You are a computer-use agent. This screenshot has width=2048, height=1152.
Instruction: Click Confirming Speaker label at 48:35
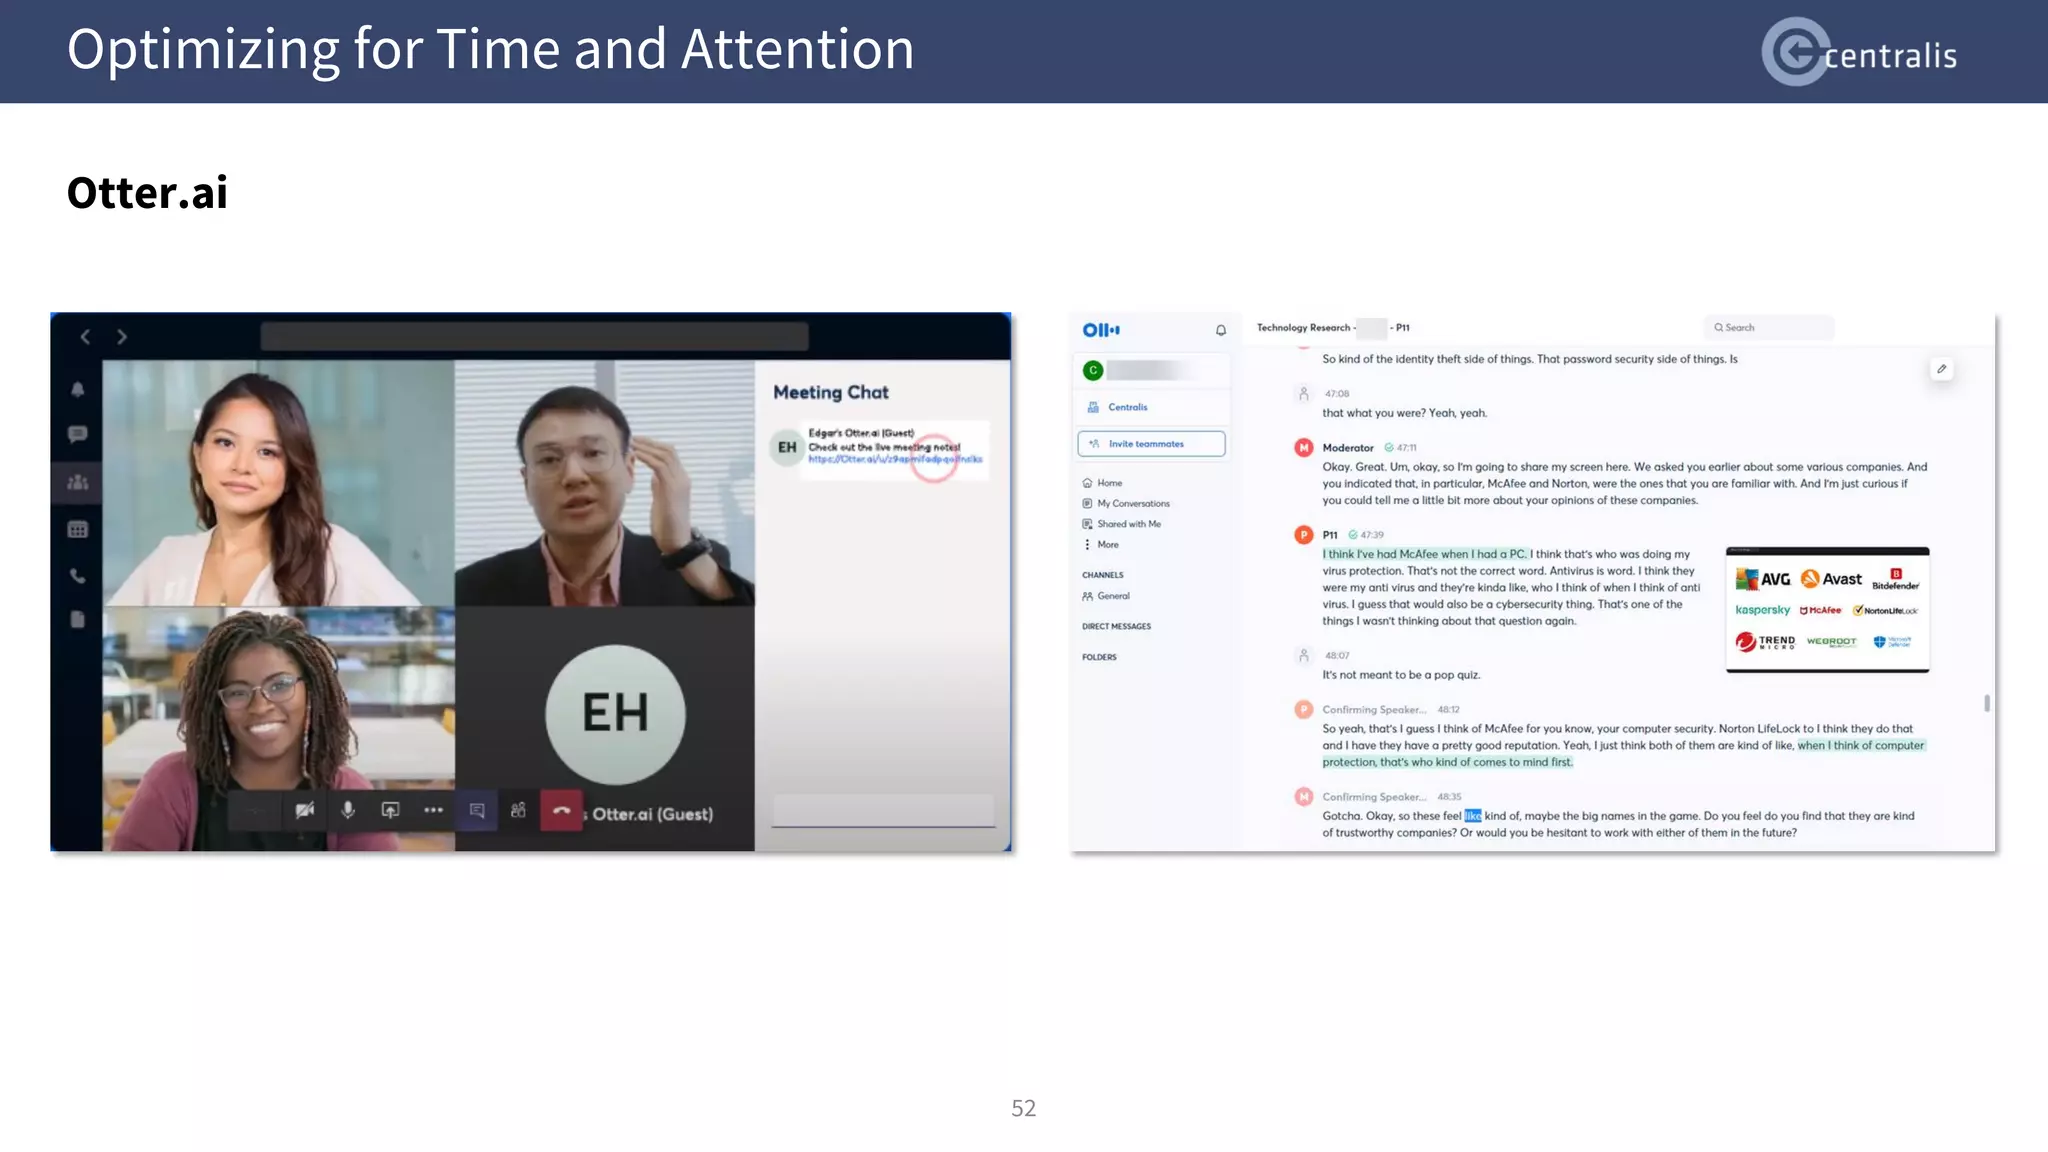tap(1374, 797)
